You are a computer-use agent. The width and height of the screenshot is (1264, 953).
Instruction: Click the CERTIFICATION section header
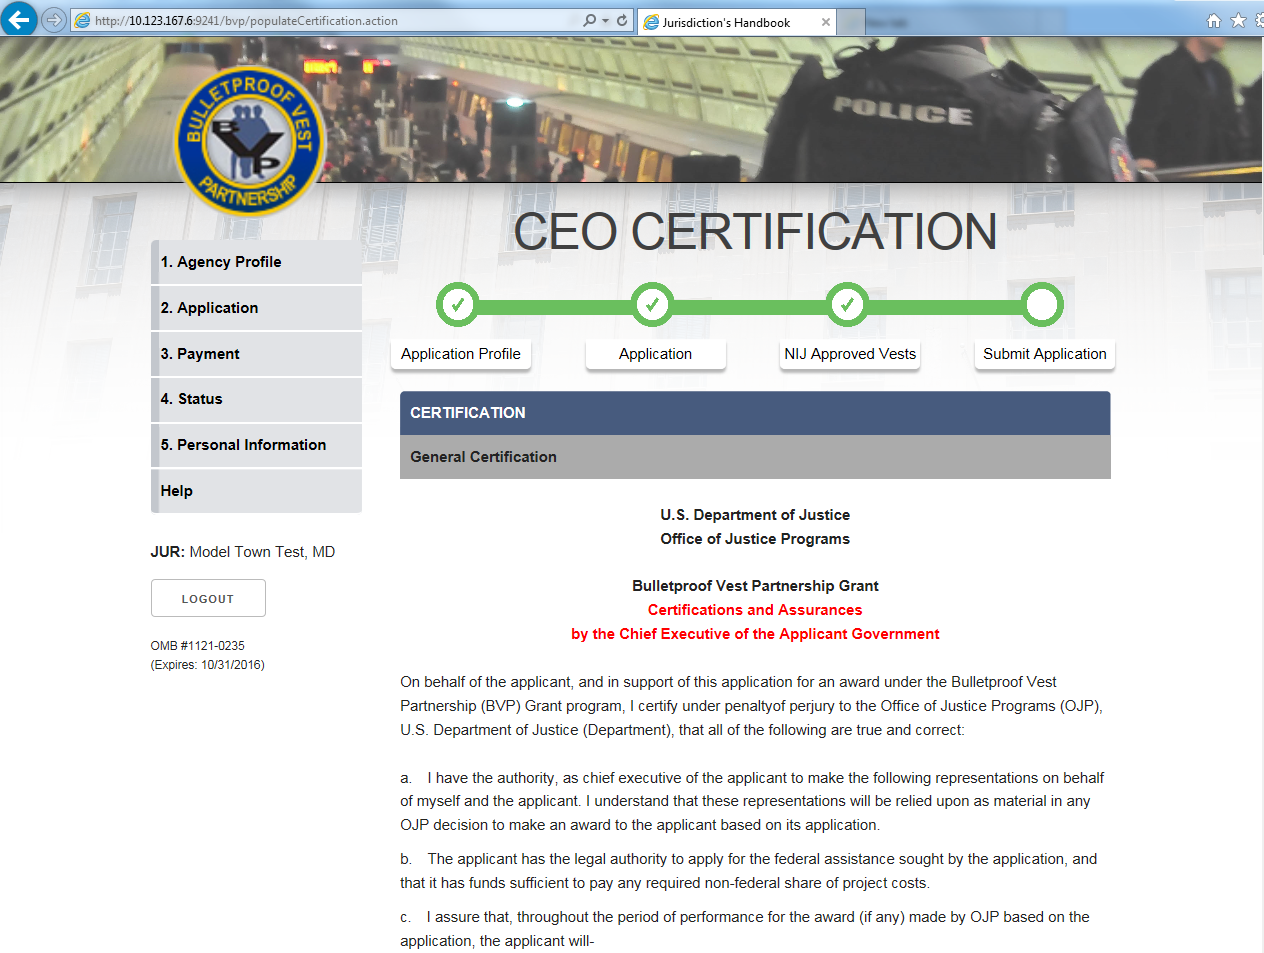[x=755, y=413]
